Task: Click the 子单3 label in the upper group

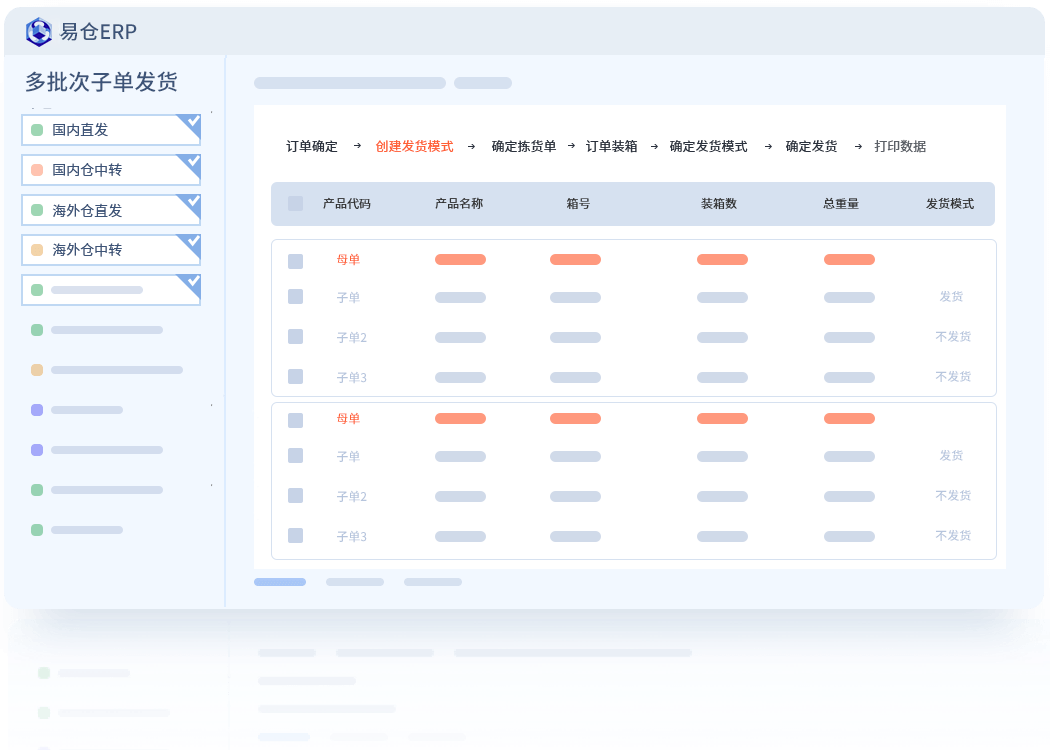Action: coord(352,378)
